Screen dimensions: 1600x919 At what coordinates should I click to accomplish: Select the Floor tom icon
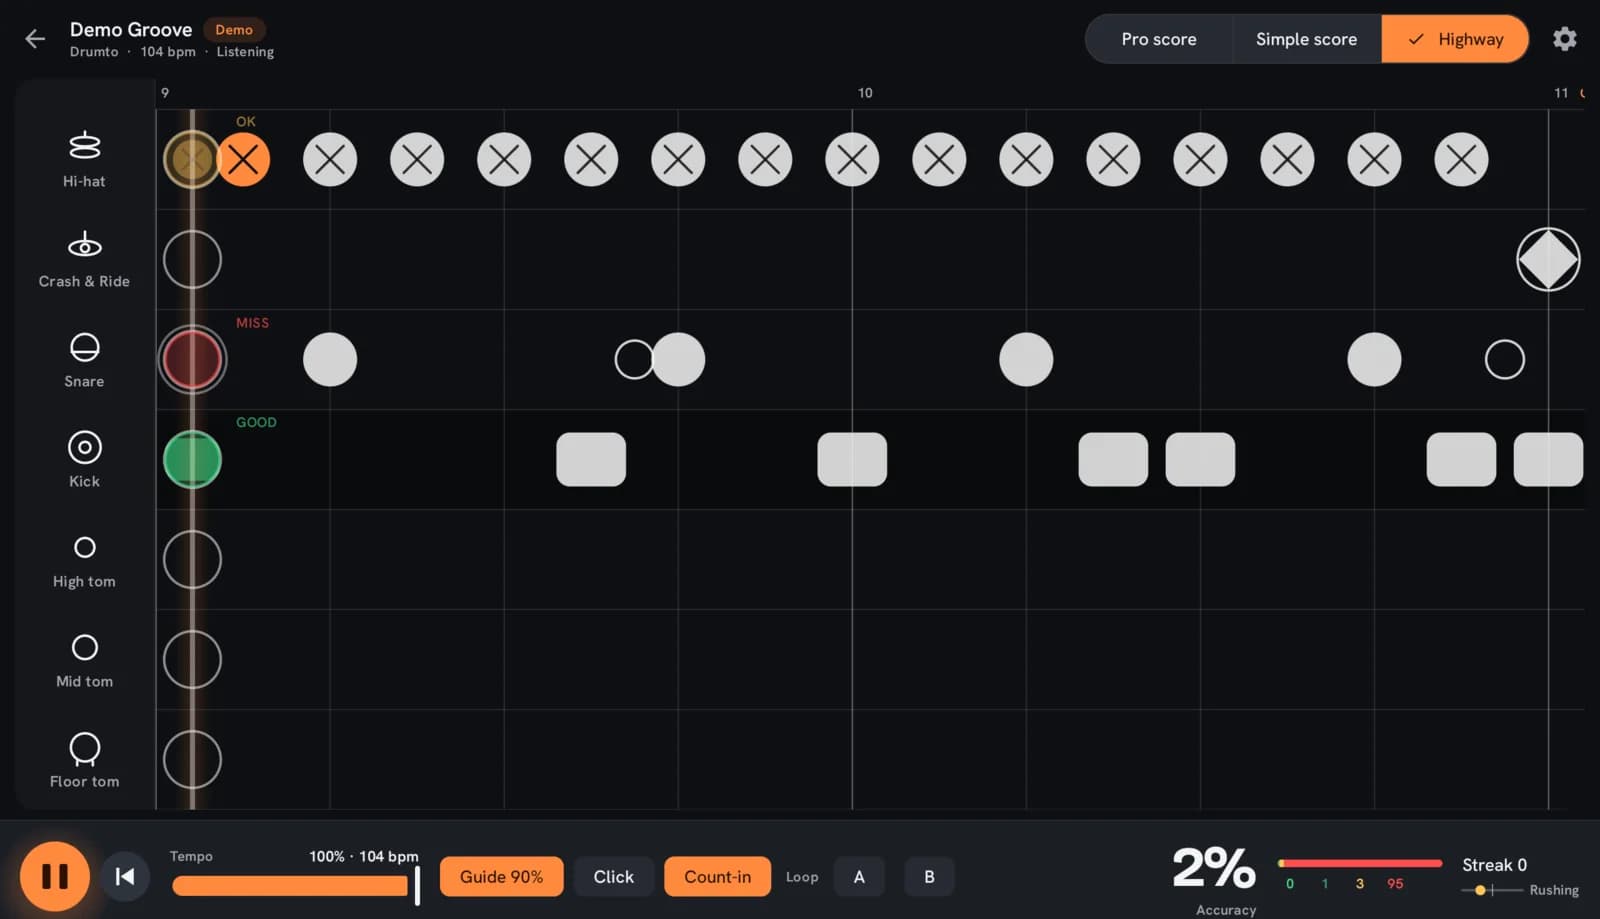click(x=85, y=748)
